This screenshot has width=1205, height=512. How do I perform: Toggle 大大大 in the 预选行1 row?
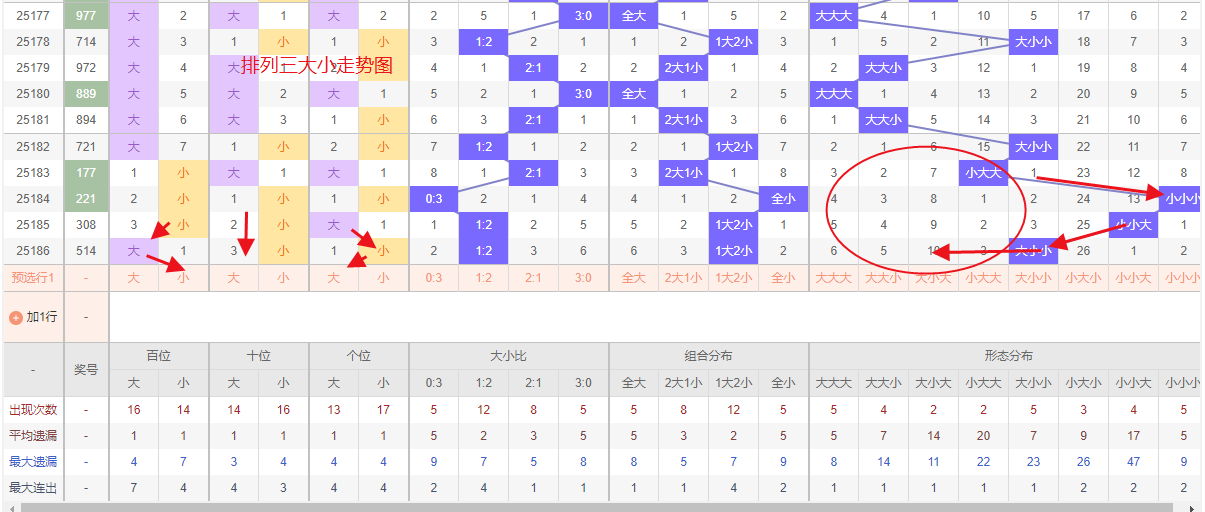pyautogui.click(x=834, y=277)
